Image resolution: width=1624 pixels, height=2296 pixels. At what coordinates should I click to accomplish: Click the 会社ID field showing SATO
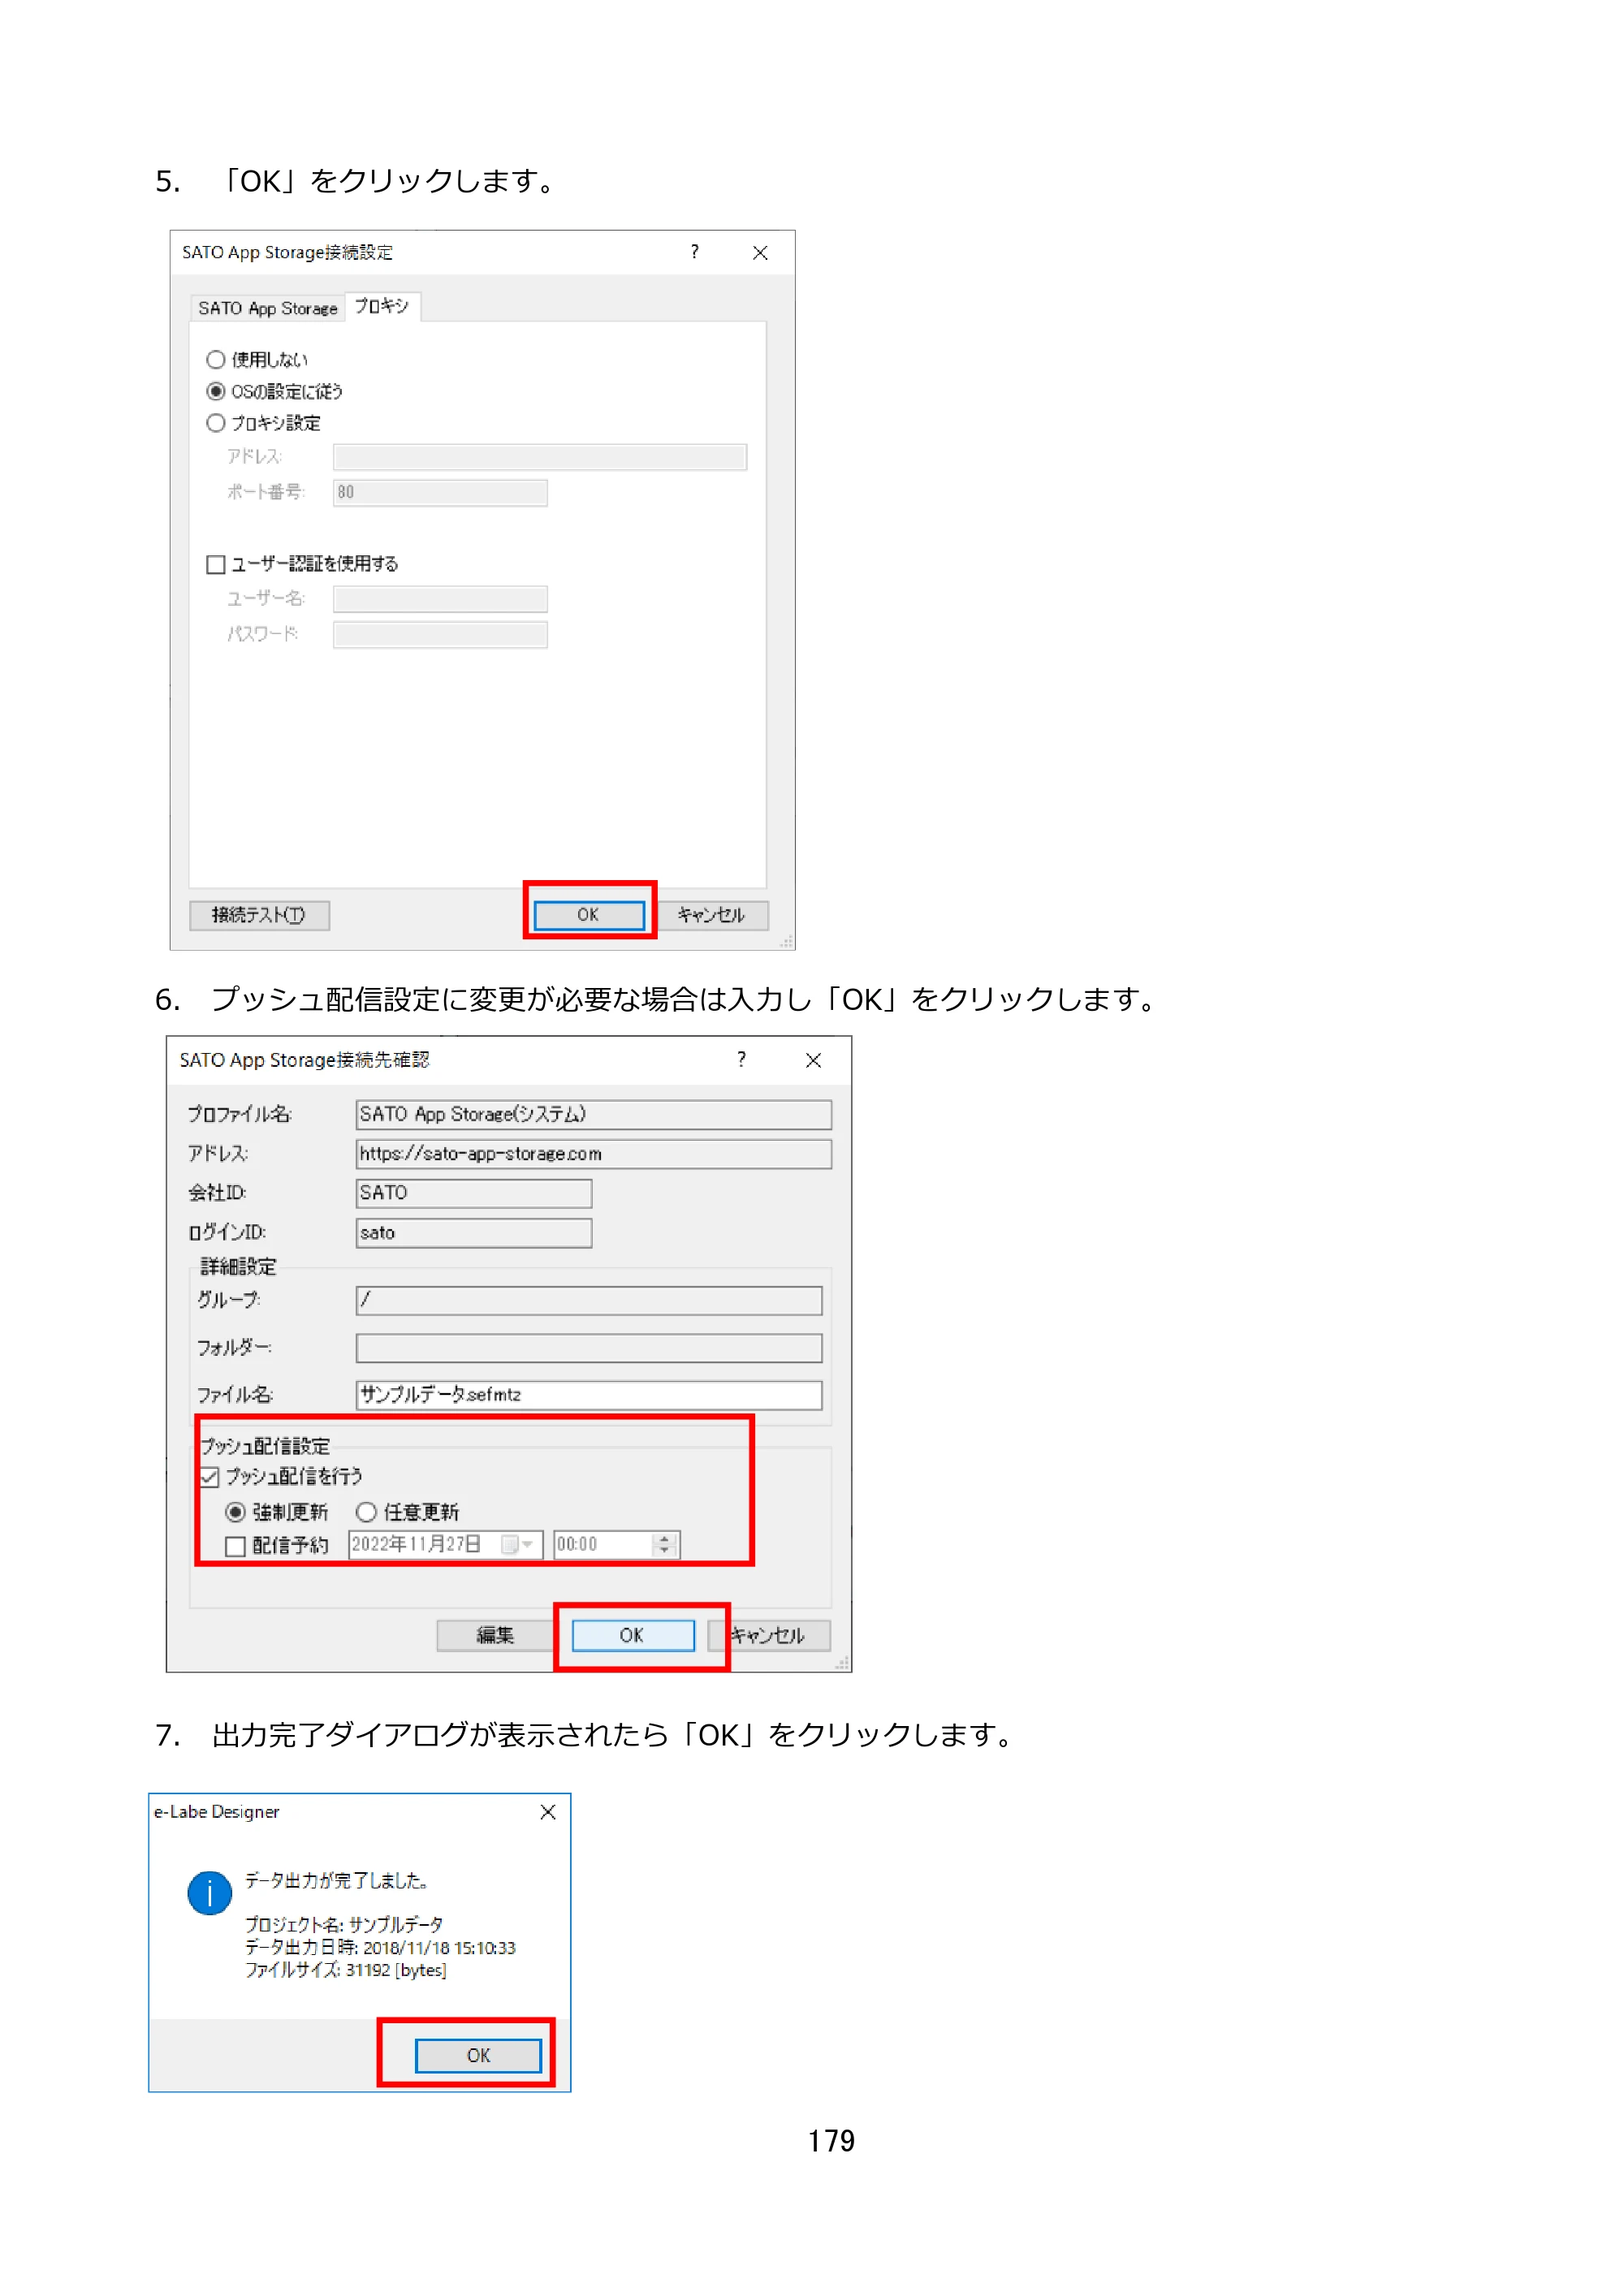point(474,1193)
